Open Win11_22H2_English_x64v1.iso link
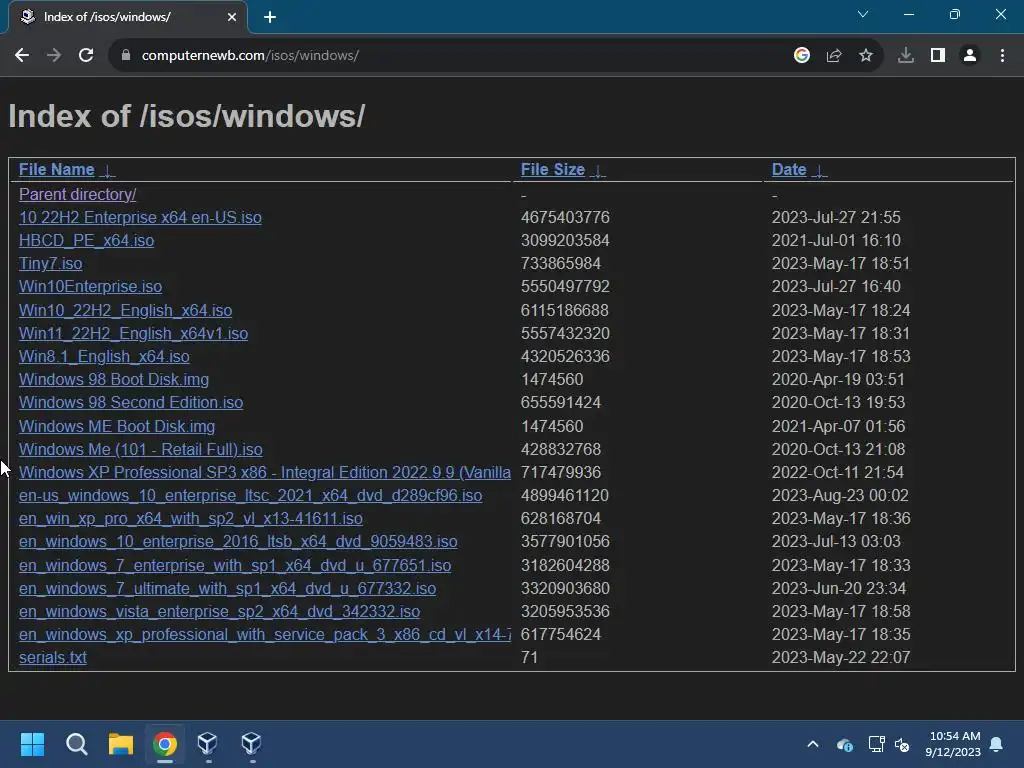Screen dimensions: 1024x768 [x=134, y=333]
